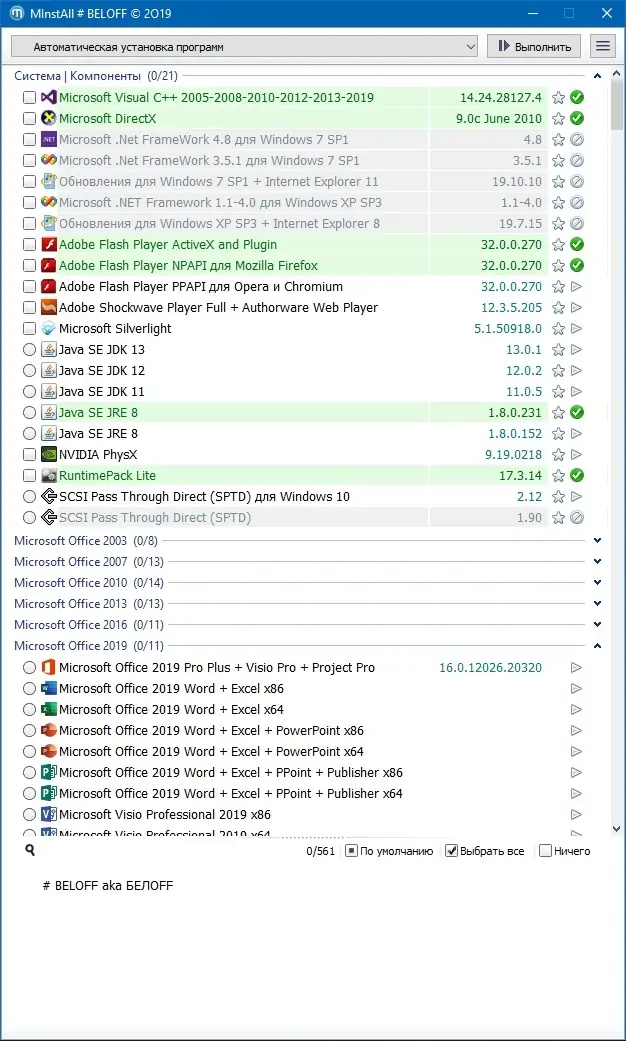
Task: Select the Java SE JDK 13 radio button
Action: click(29, 350)
